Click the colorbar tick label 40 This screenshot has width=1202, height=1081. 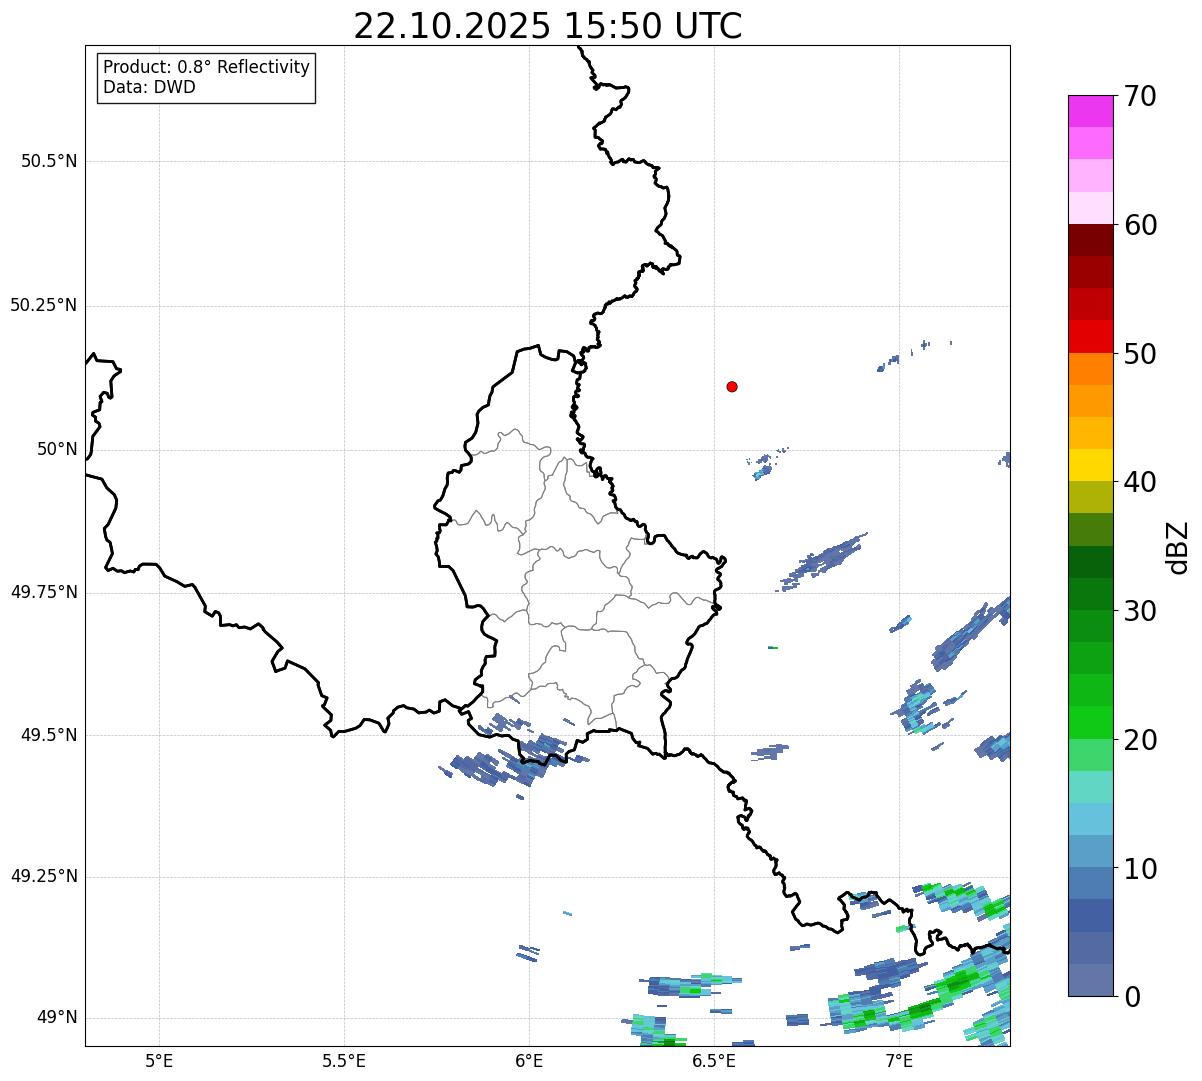pyautogui.click(x=1141, y=482)
